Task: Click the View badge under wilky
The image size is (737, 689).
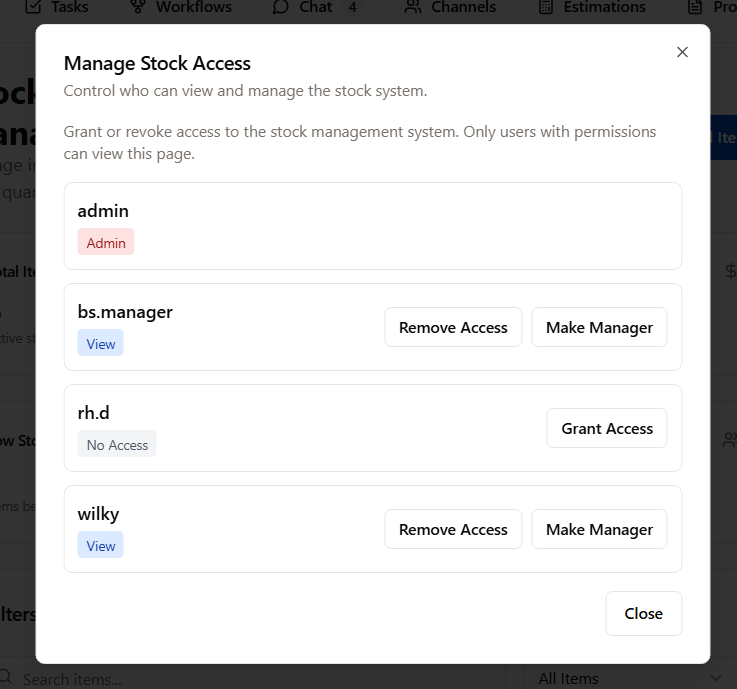Action: (x=101, y=545)
